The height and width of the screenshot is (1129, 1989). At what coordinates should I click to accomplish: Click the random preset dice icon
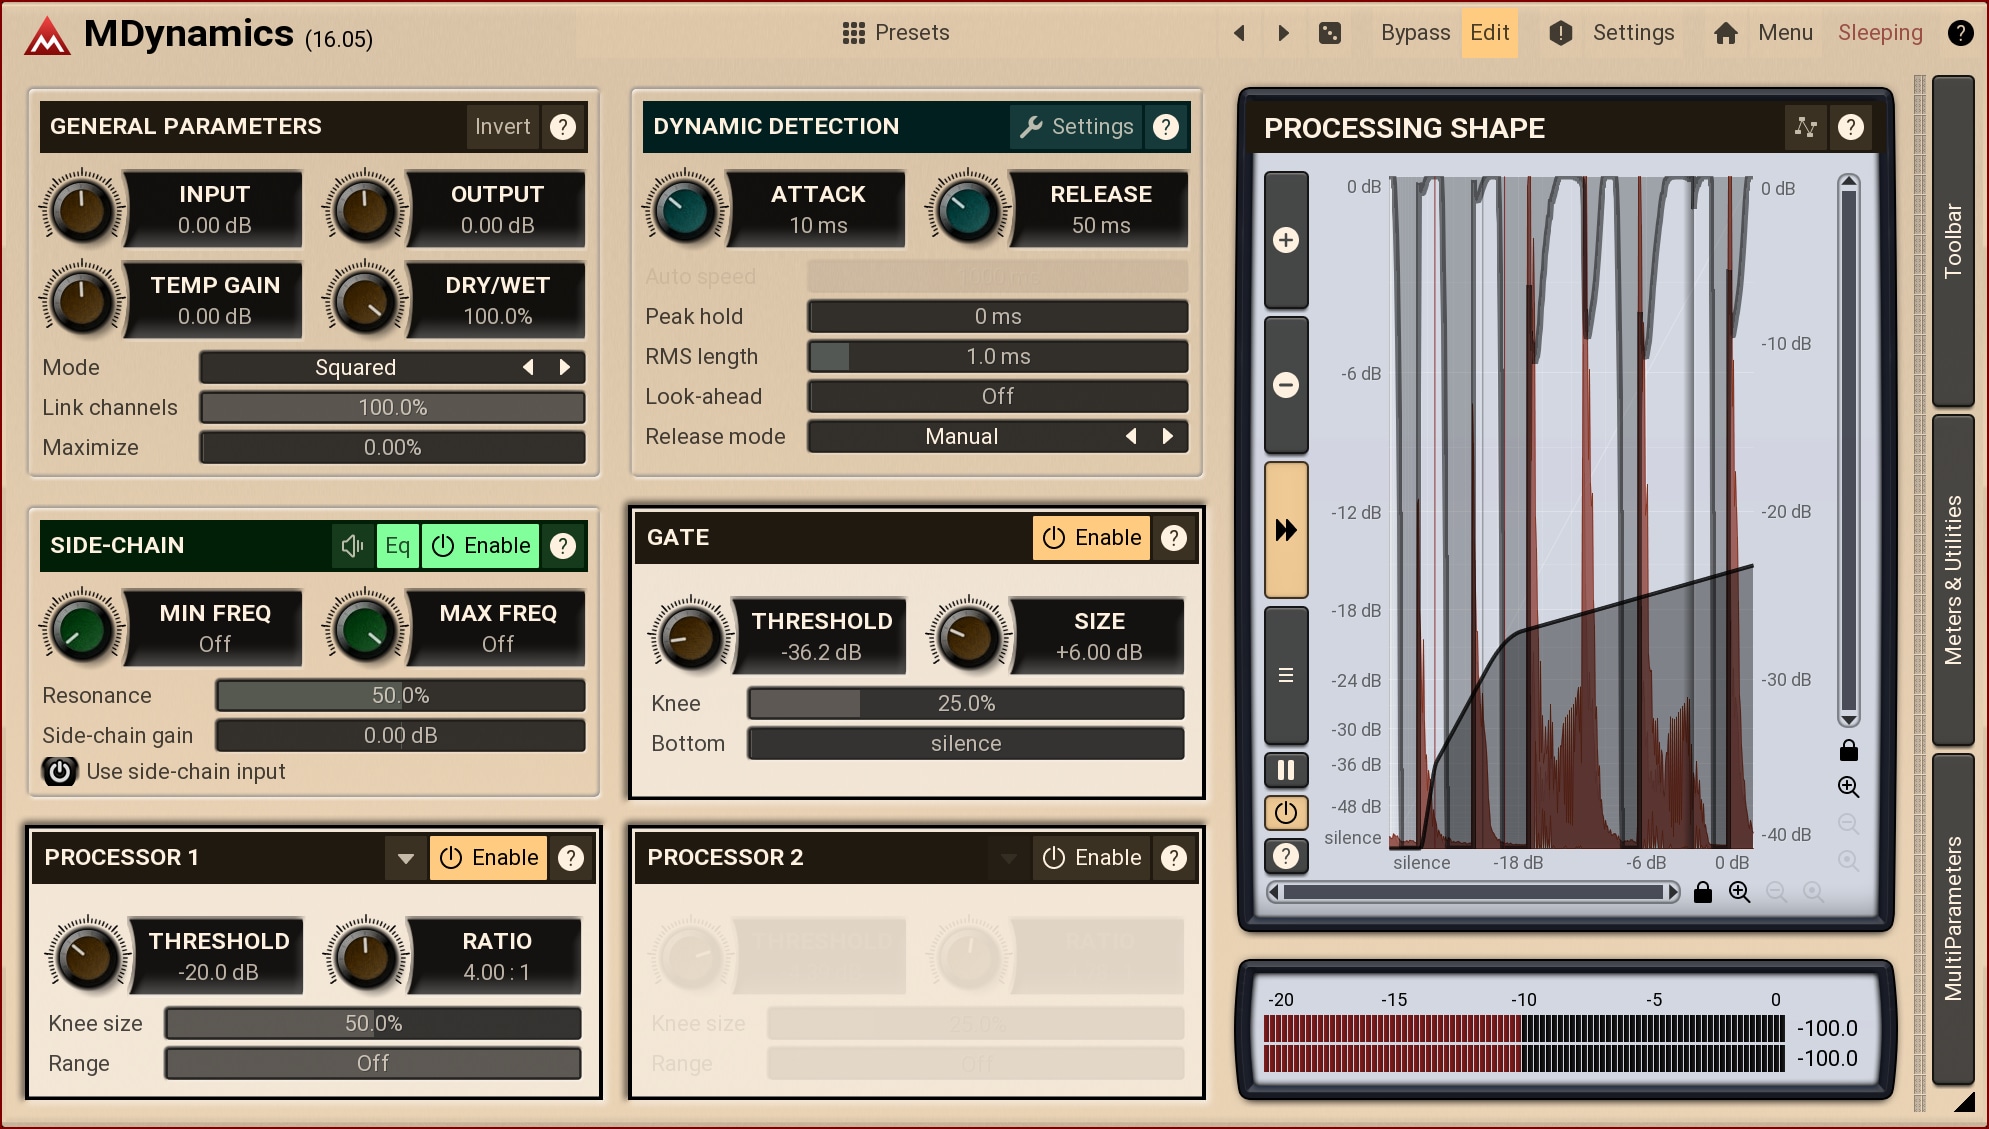tap(1329, 33)
